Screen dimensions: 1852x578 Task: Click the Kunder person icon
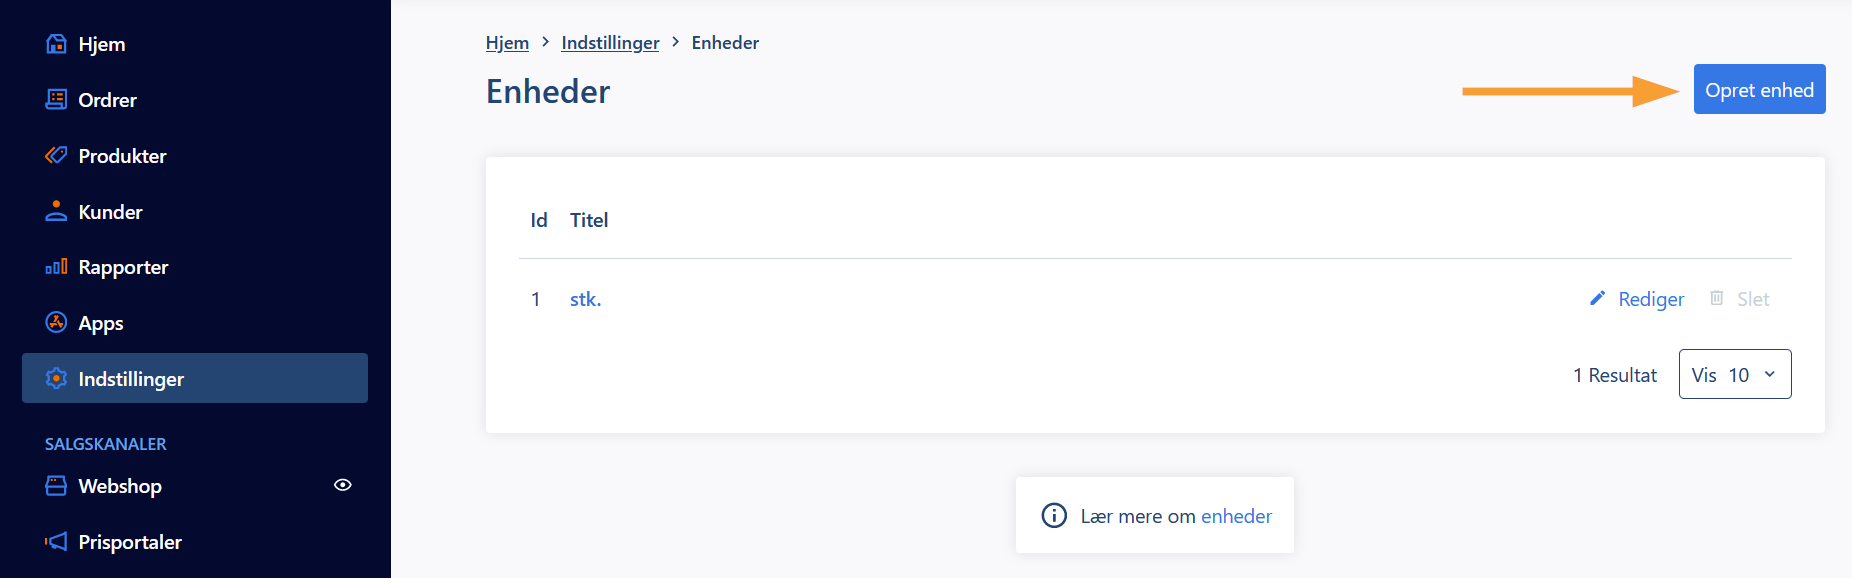tap(56, 211)
